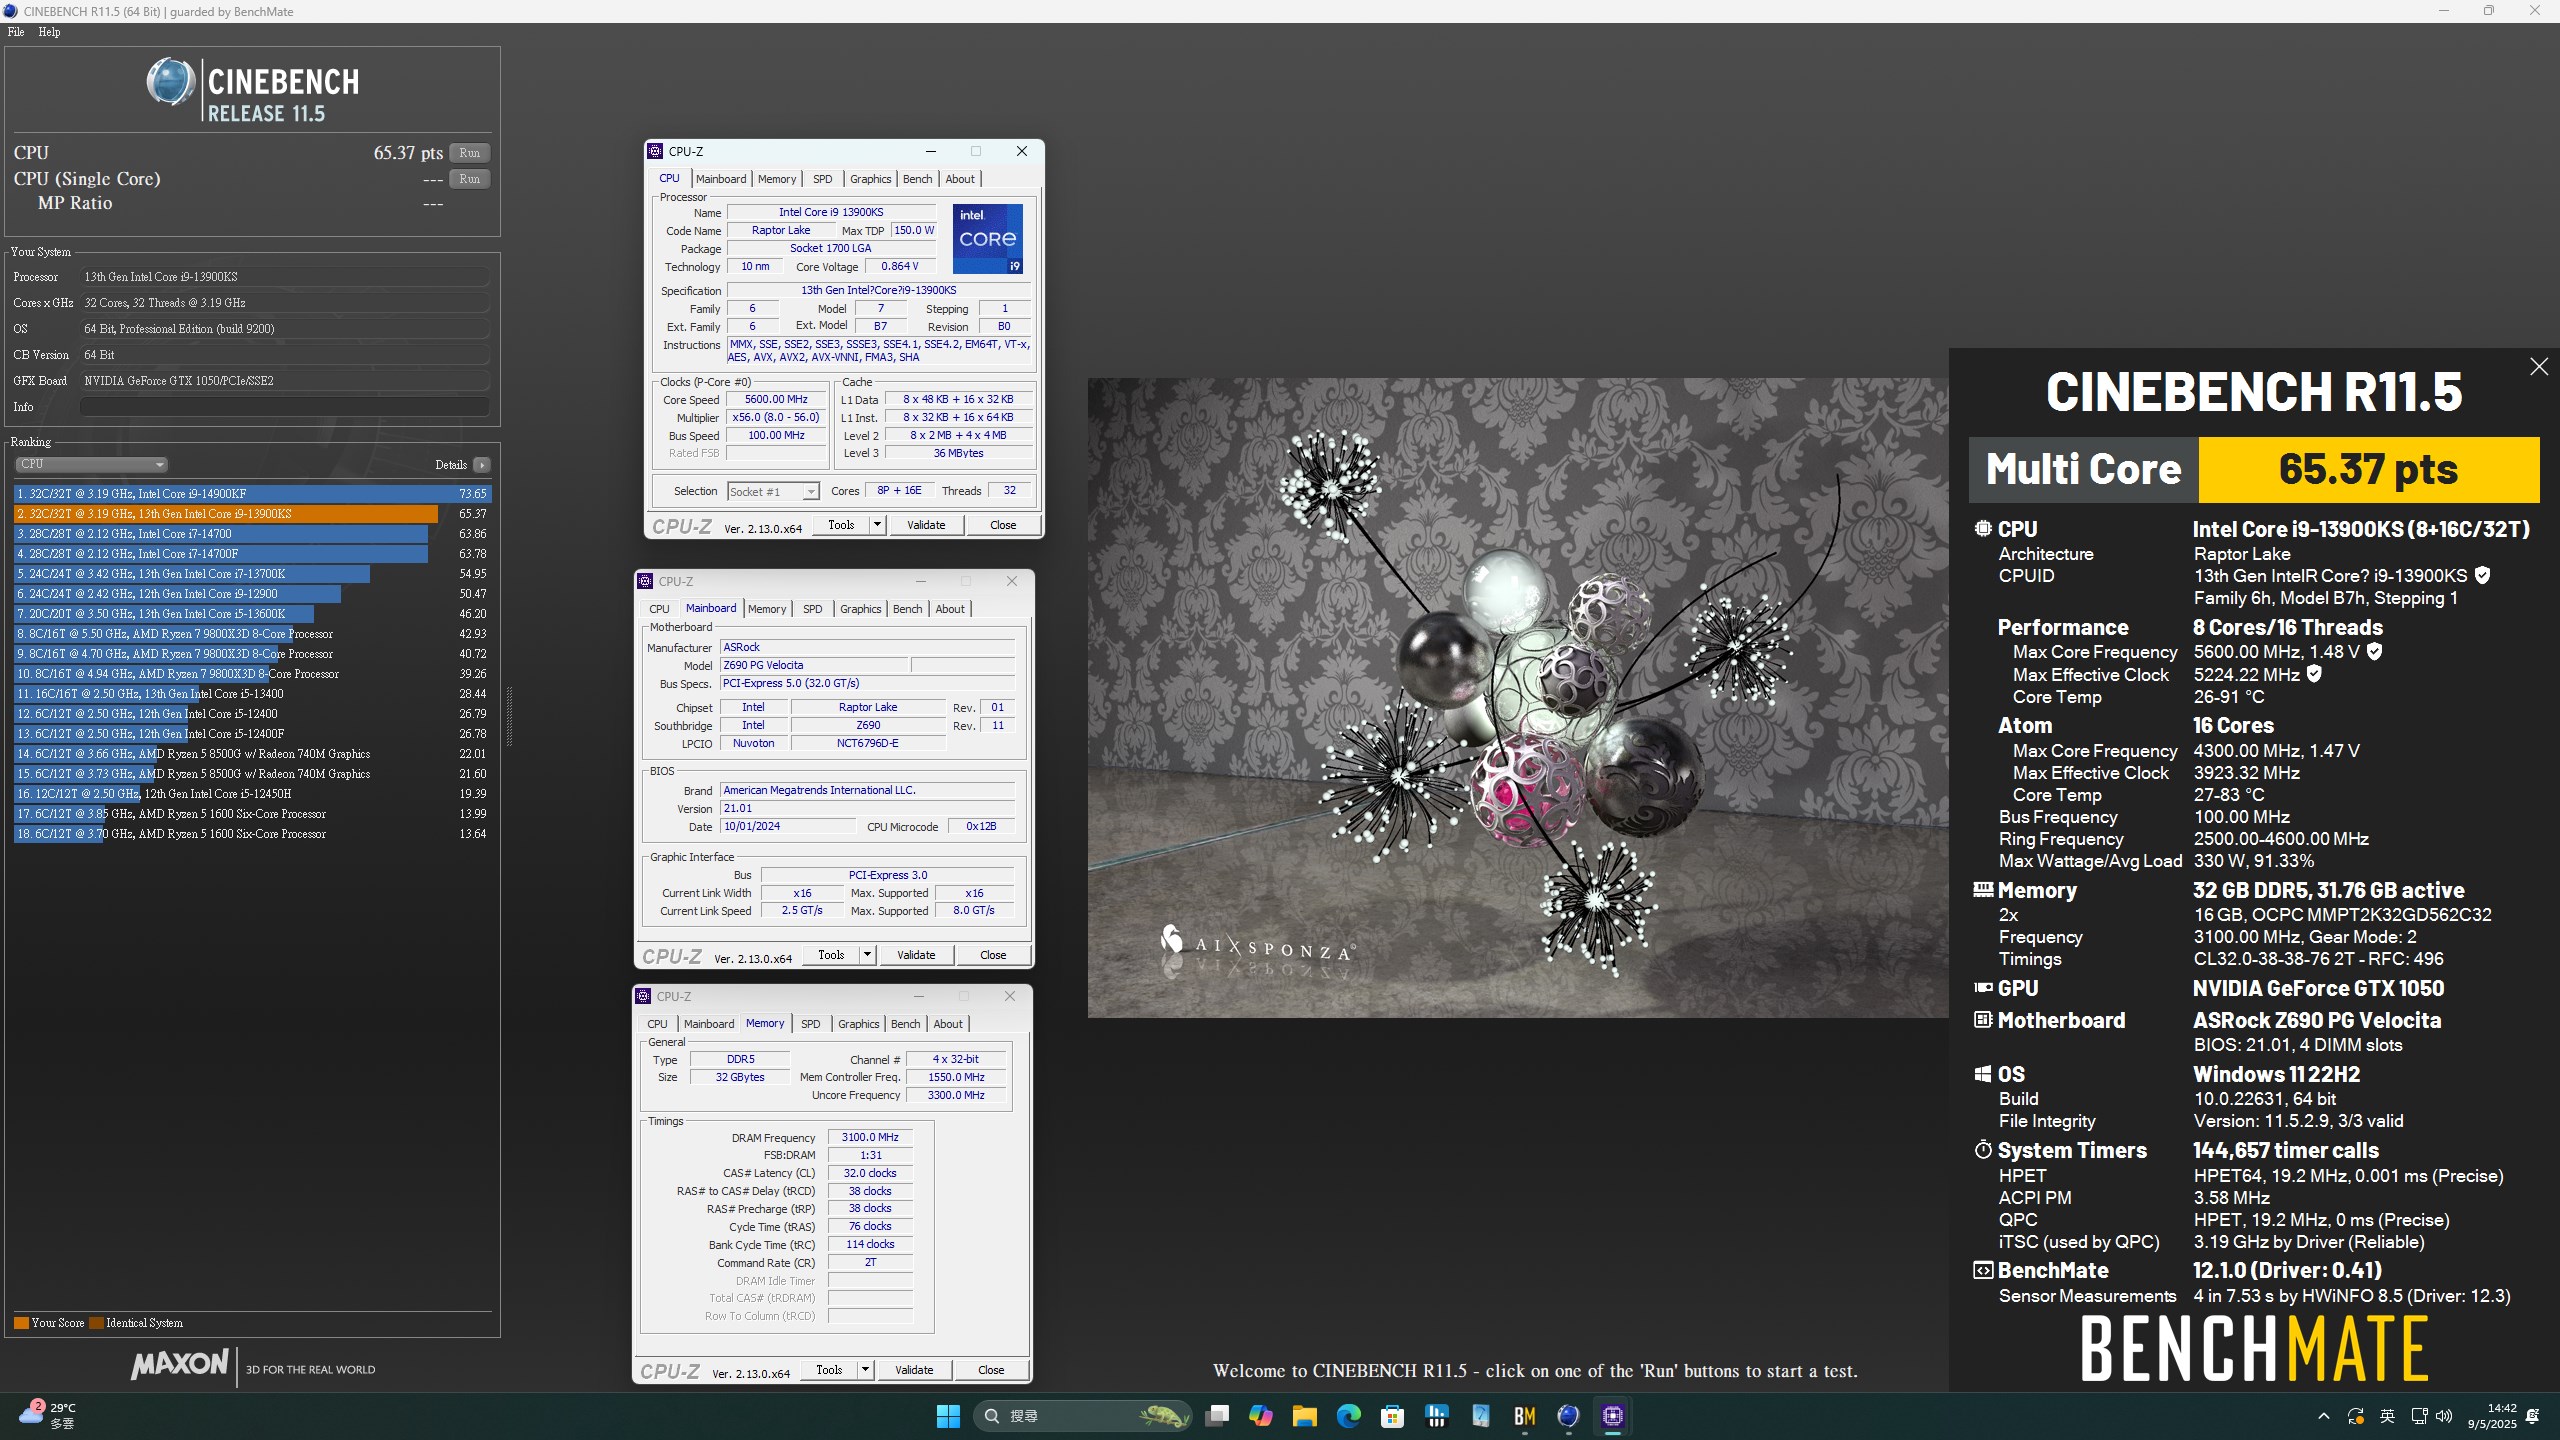The height and width of the screenshot is (1440, 2560).
Task: Open Task View from the taskbar
Action: pos(1217,1416)
